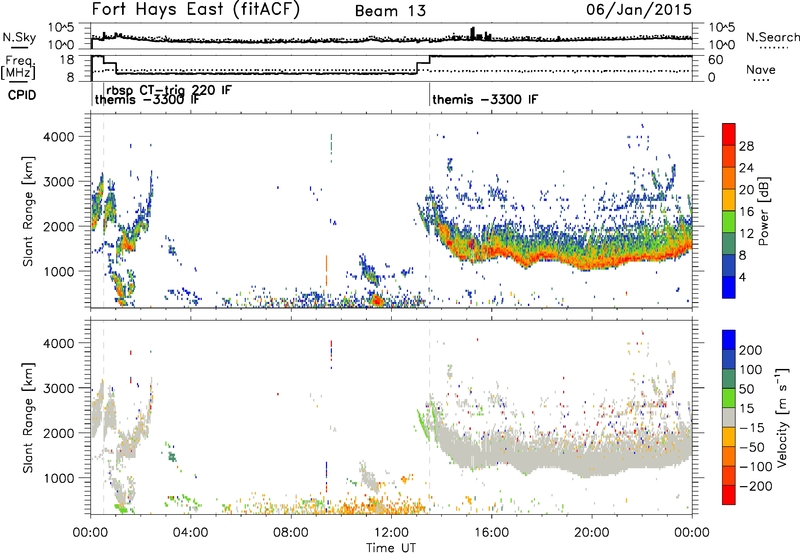Click the 'Velocity [m s-1]' colorbar label
Screen dimensions: 800x554
783,417
